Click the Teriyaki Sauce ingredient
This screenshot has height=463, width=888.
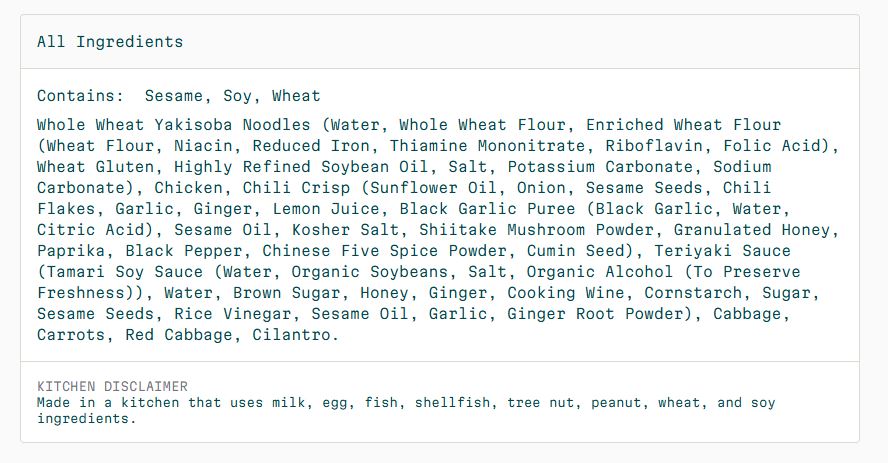(723, 250)
